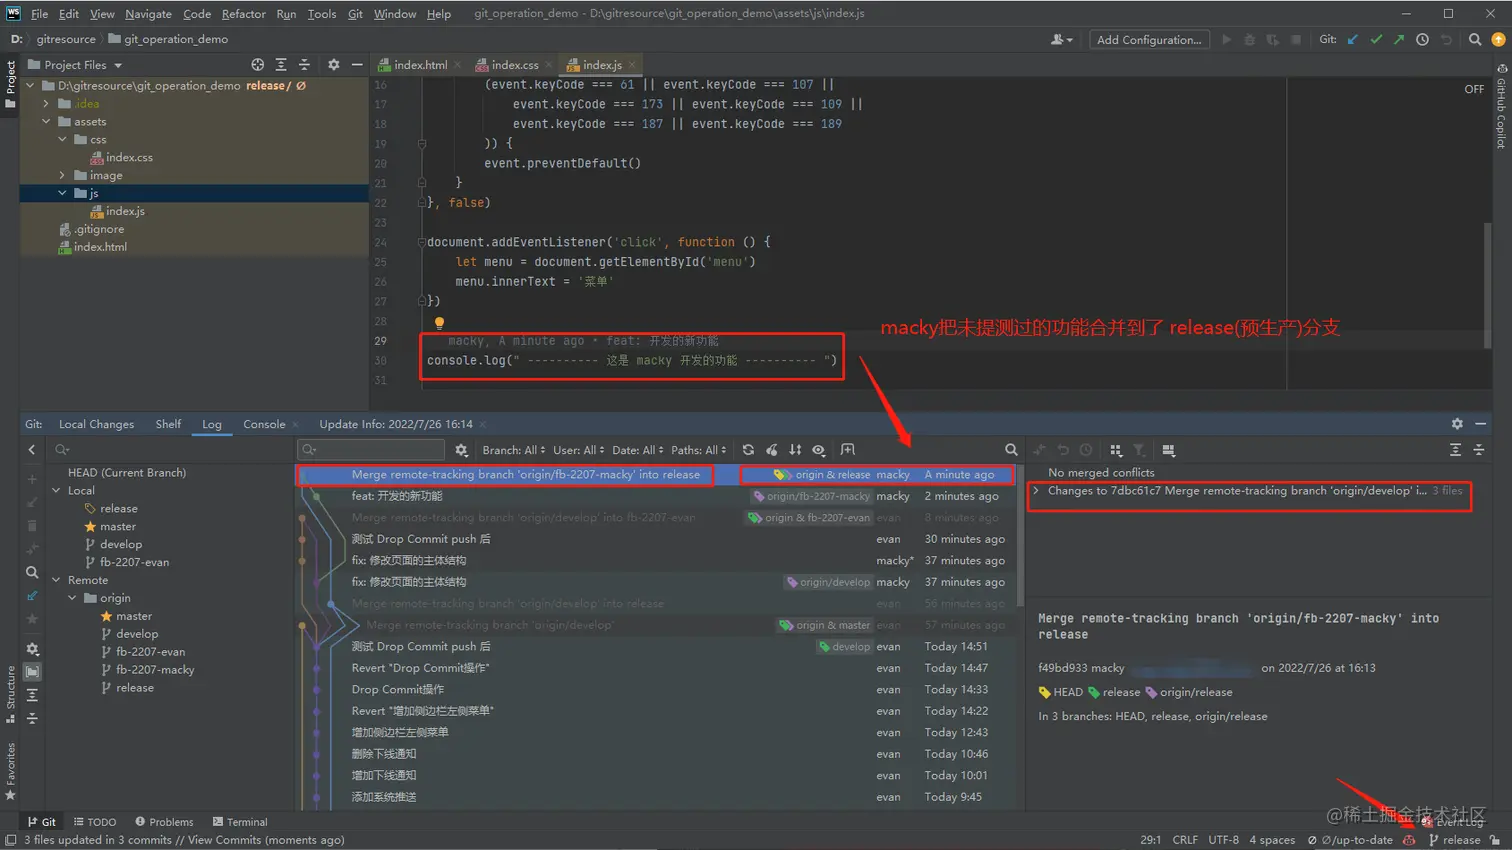Click the layout icon in changes toolbar
Screen dimensions: 1512x850
(1168, 450)
